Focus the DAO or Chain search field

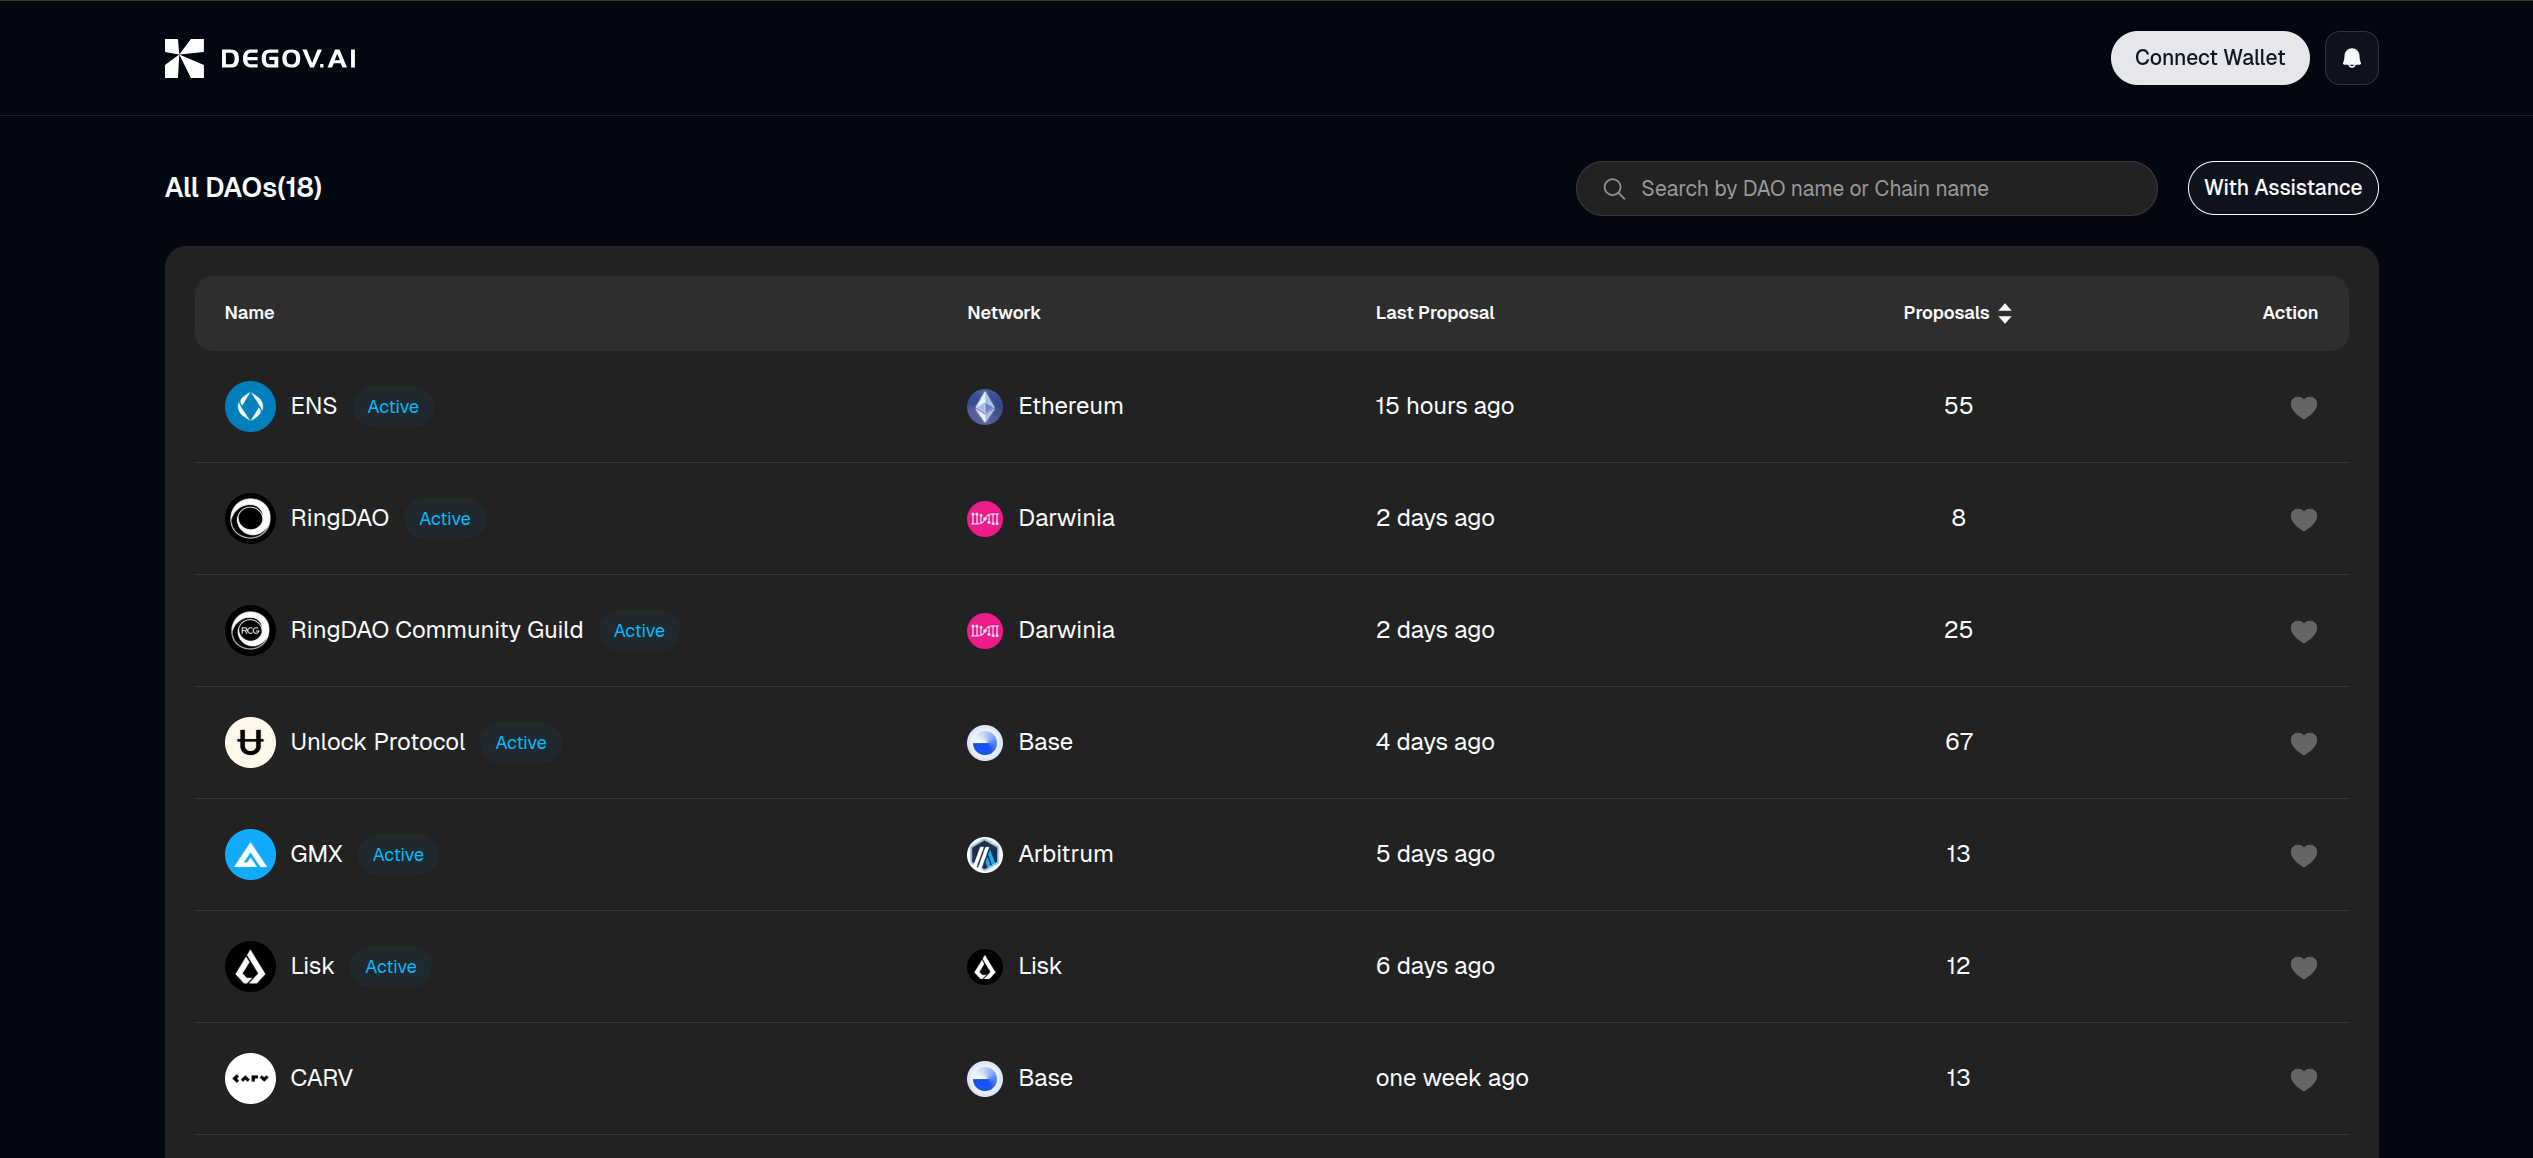tap(1880, 188)
